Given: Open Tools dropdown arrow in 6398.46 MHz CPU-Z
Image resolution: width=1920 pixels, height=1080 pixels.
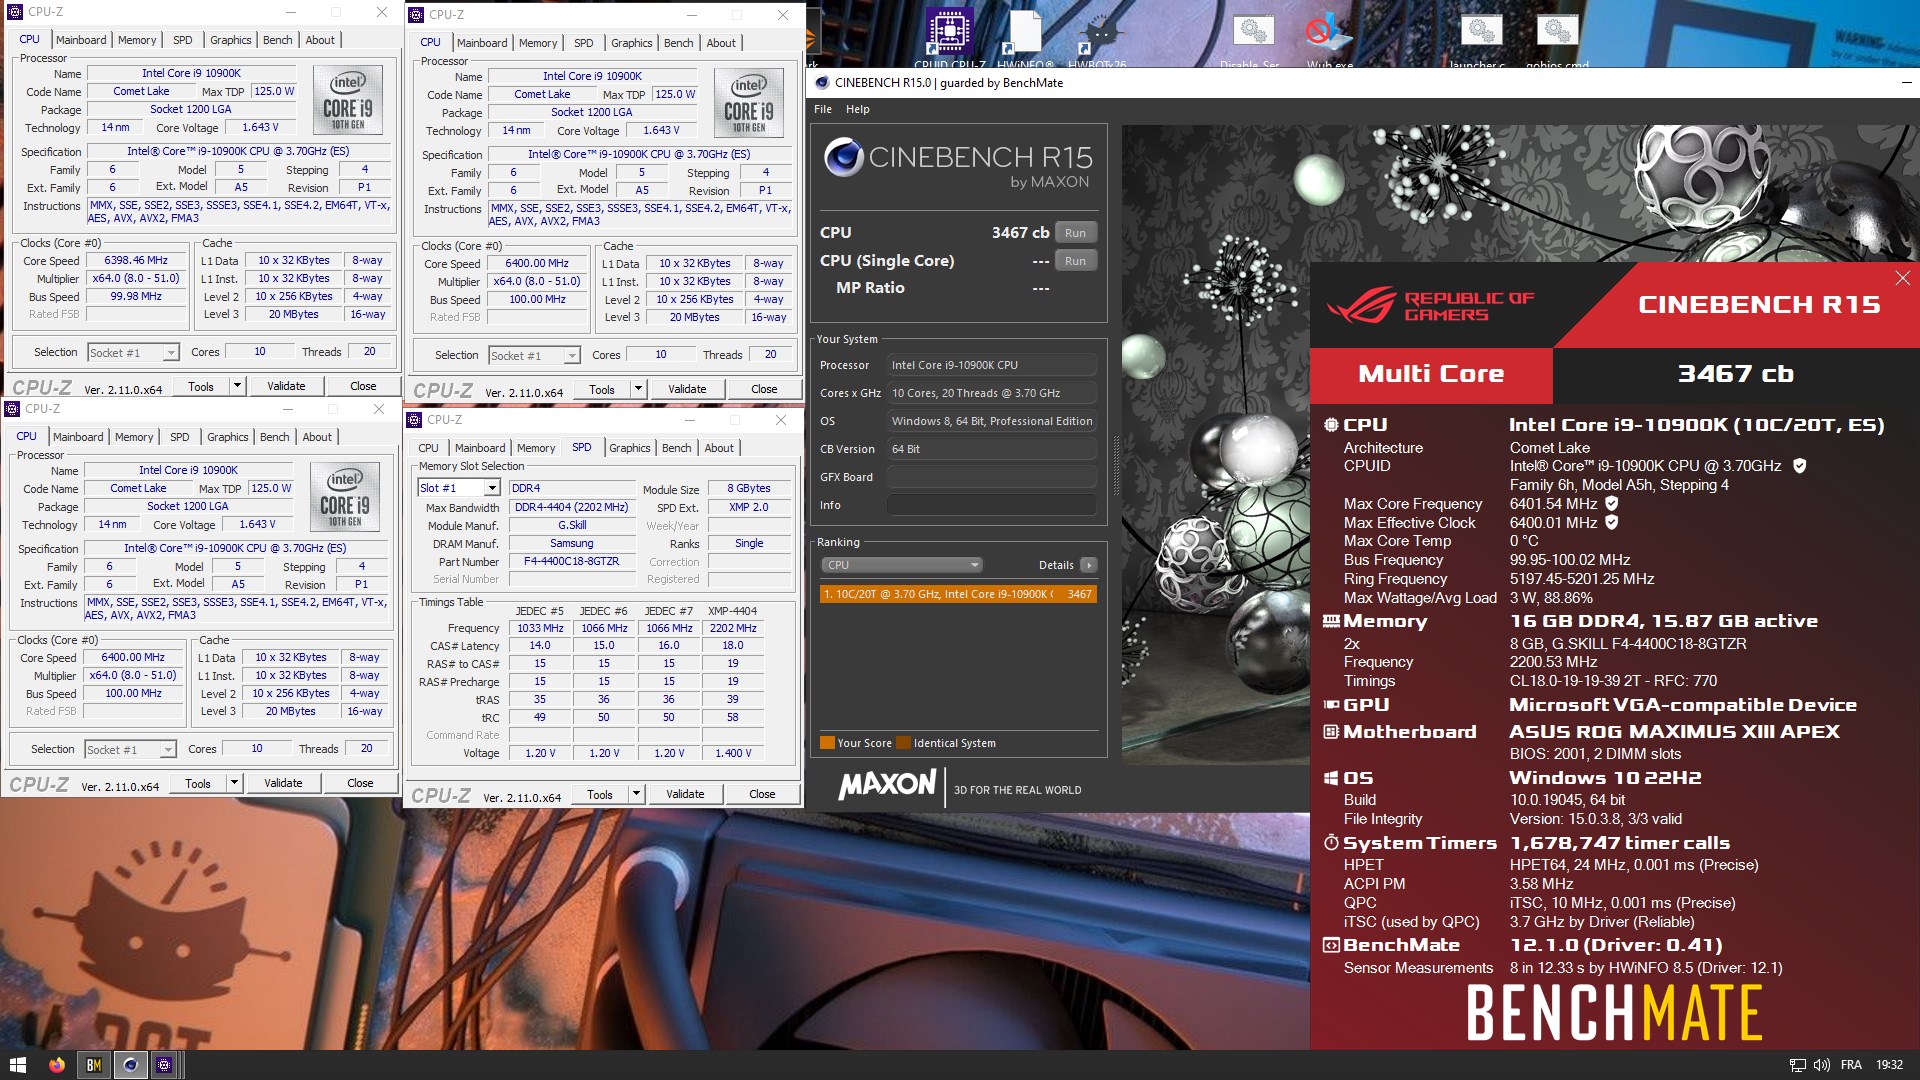Looking at the screenshot, I should pyautogui.click(x=237, y=386).
